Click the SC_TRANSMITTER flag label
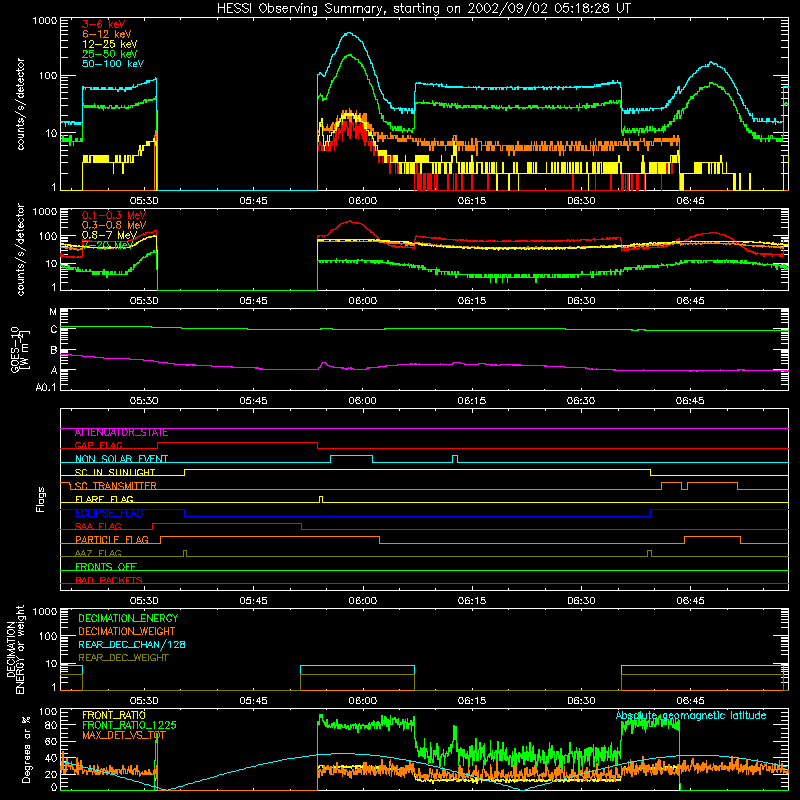Screen dimensions: 800x800 (x=115, y=486)
